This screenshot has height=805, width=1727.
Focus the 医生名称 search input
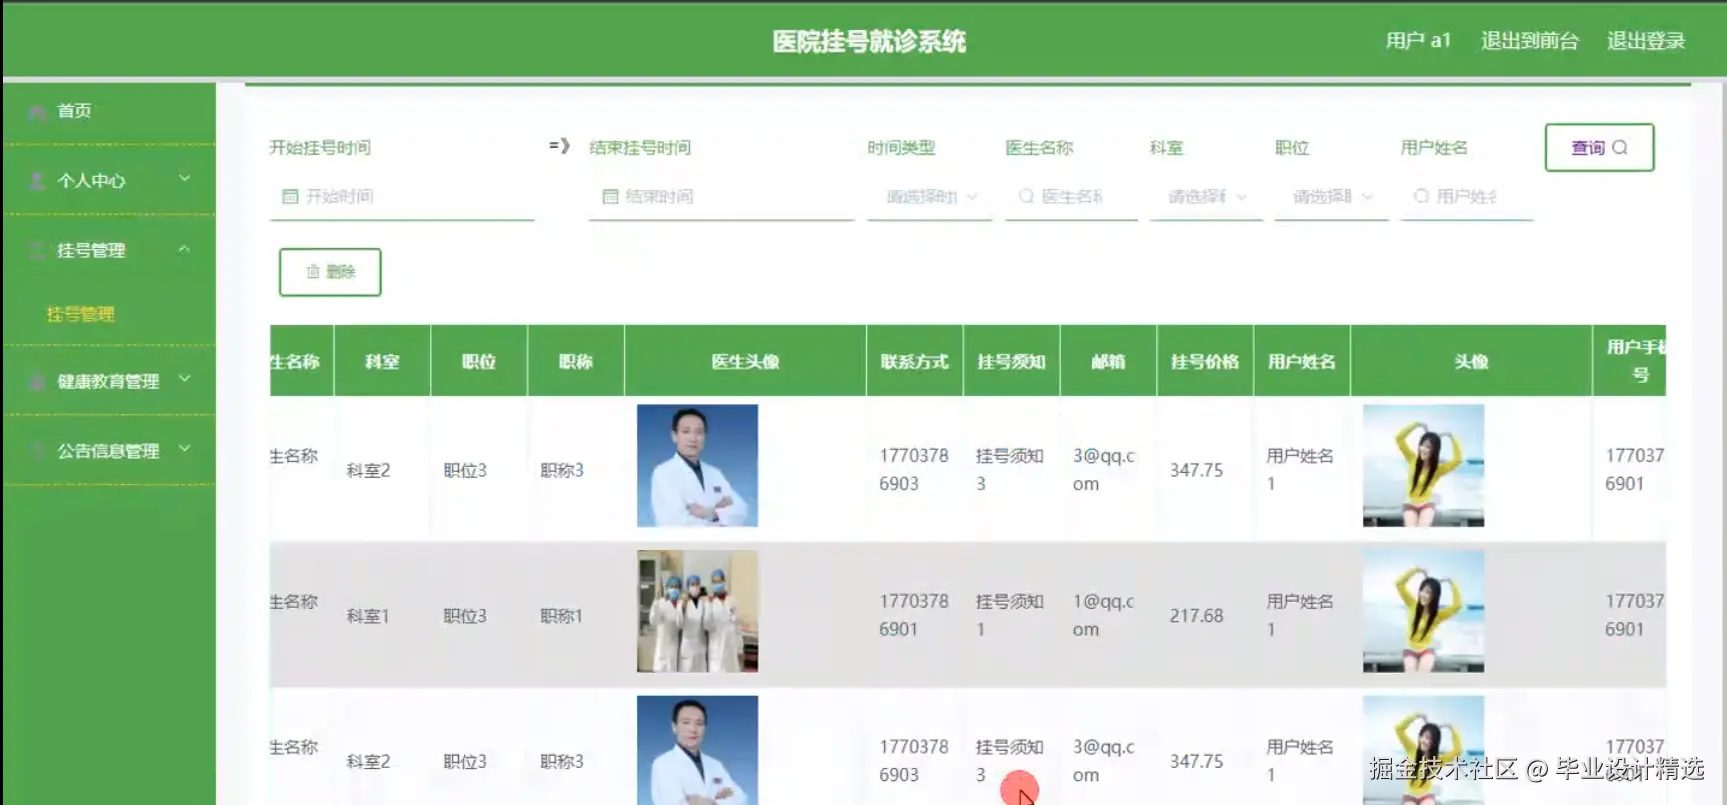click(x=1071, y=197)
